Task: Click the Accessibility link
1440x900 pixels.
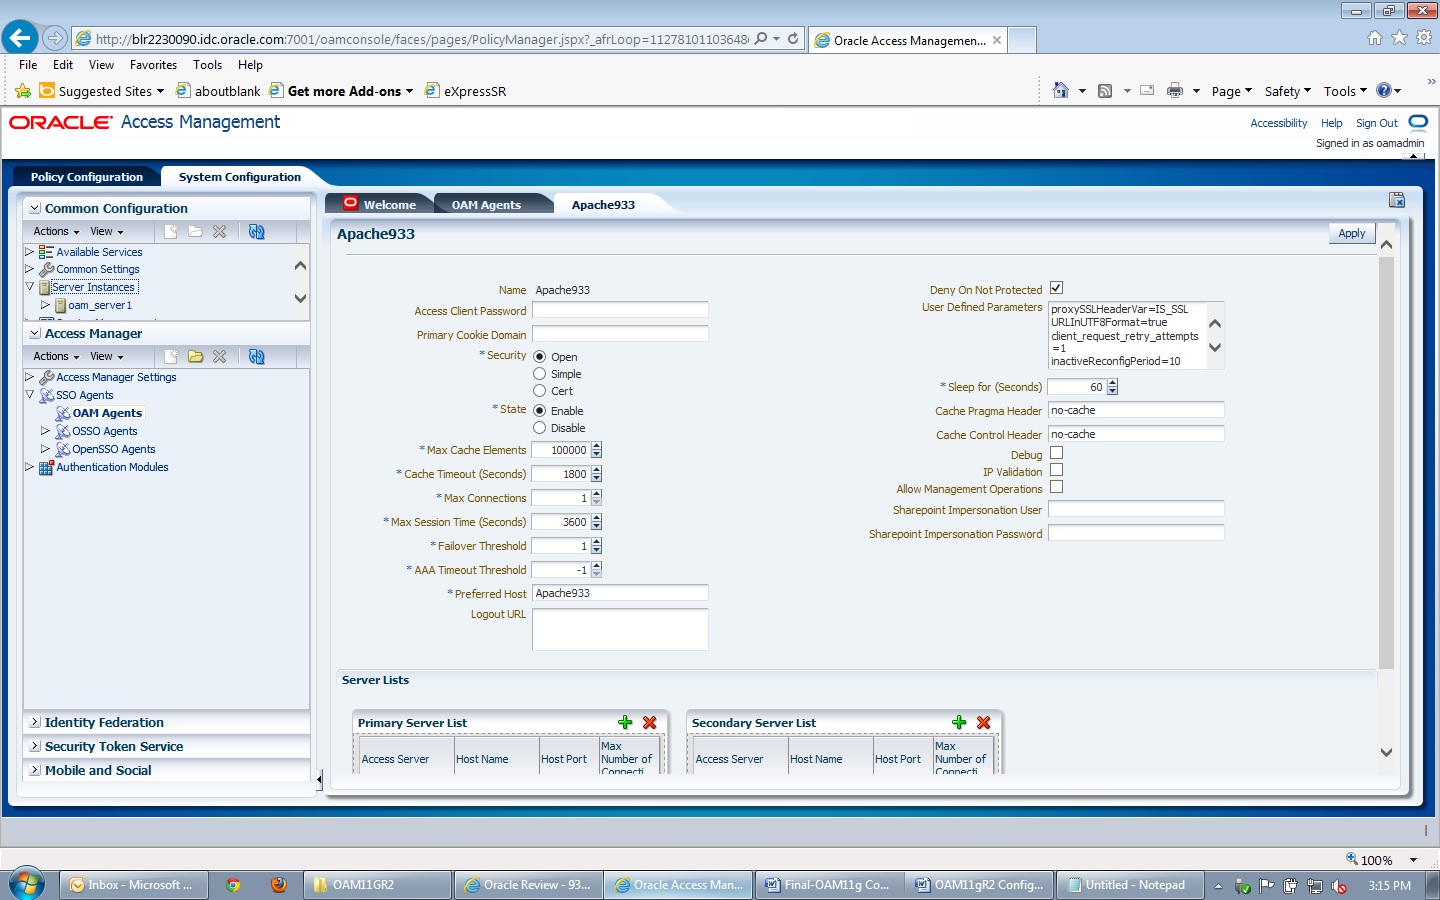Action: (1278, 123)
